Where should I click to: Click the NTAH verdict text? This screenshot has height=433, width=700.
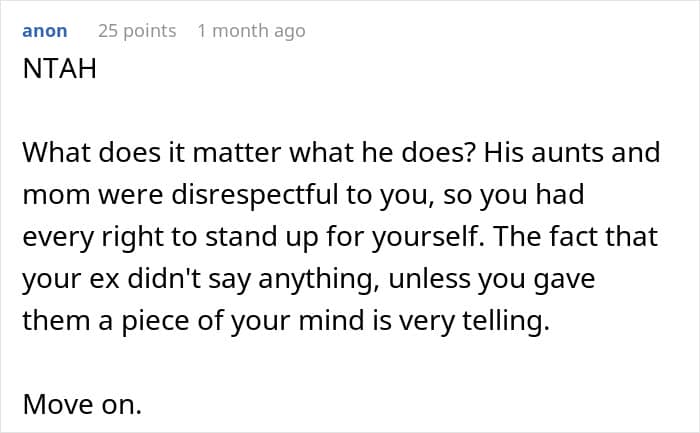tap(59, 69)
